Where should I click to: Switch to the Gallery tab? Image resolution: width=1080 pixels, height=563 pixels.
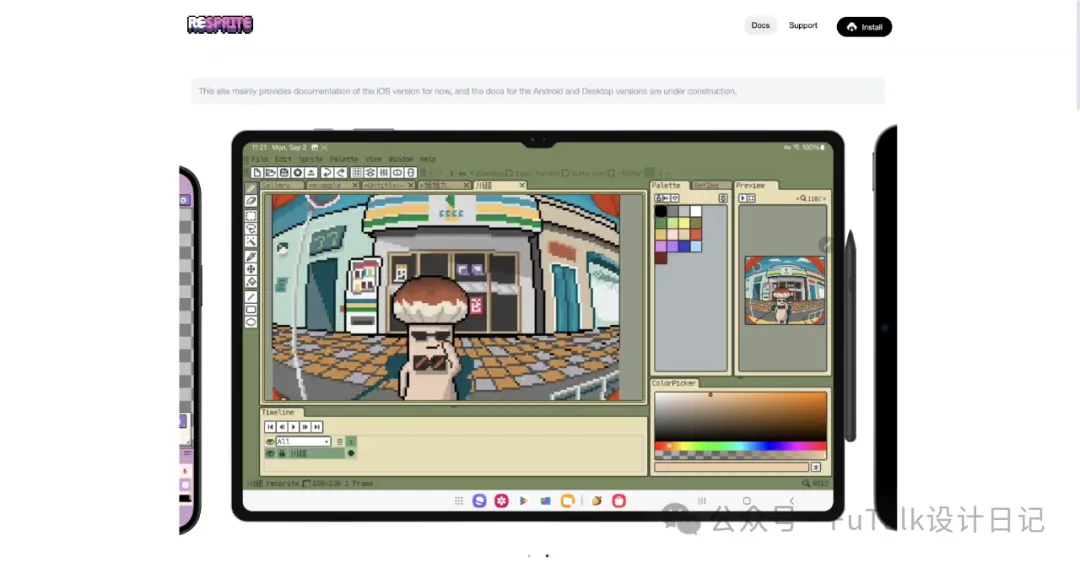tap(281, 185)
